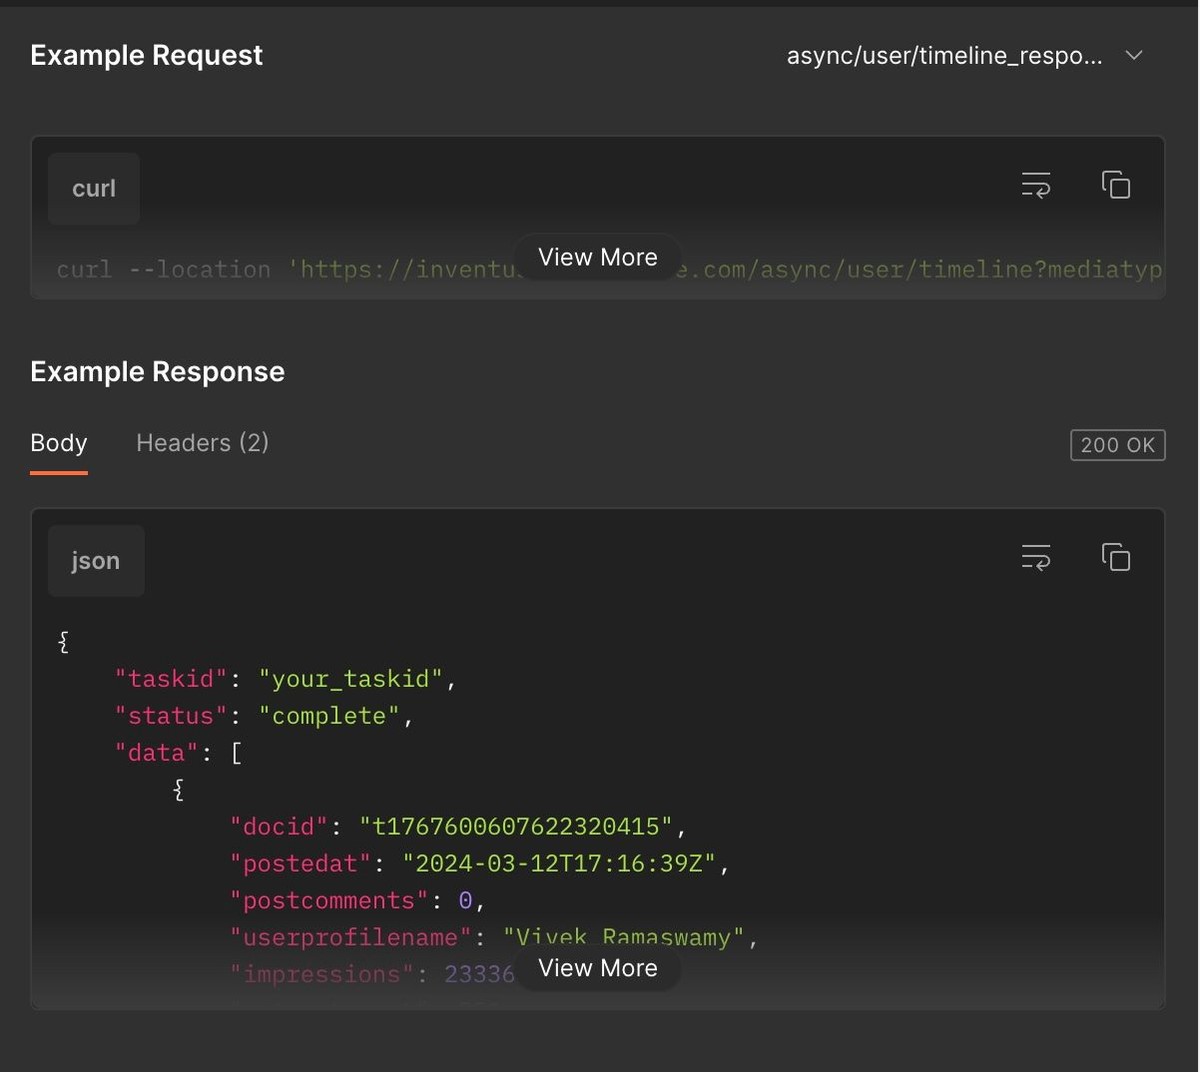Click the curl --location command text

point(164,270)
